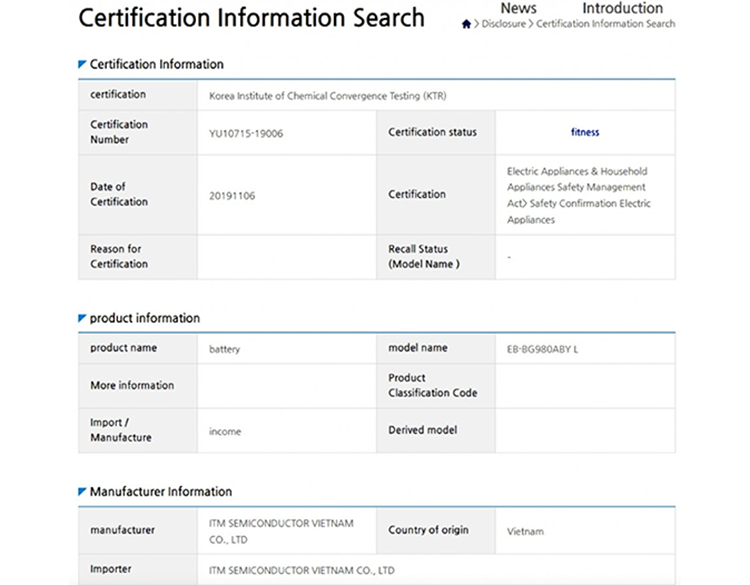The width and height of the screenshot is (750, 585).
Task: Click the Safety Confirmation Electric Appliances text
Action: click(579, 211)
